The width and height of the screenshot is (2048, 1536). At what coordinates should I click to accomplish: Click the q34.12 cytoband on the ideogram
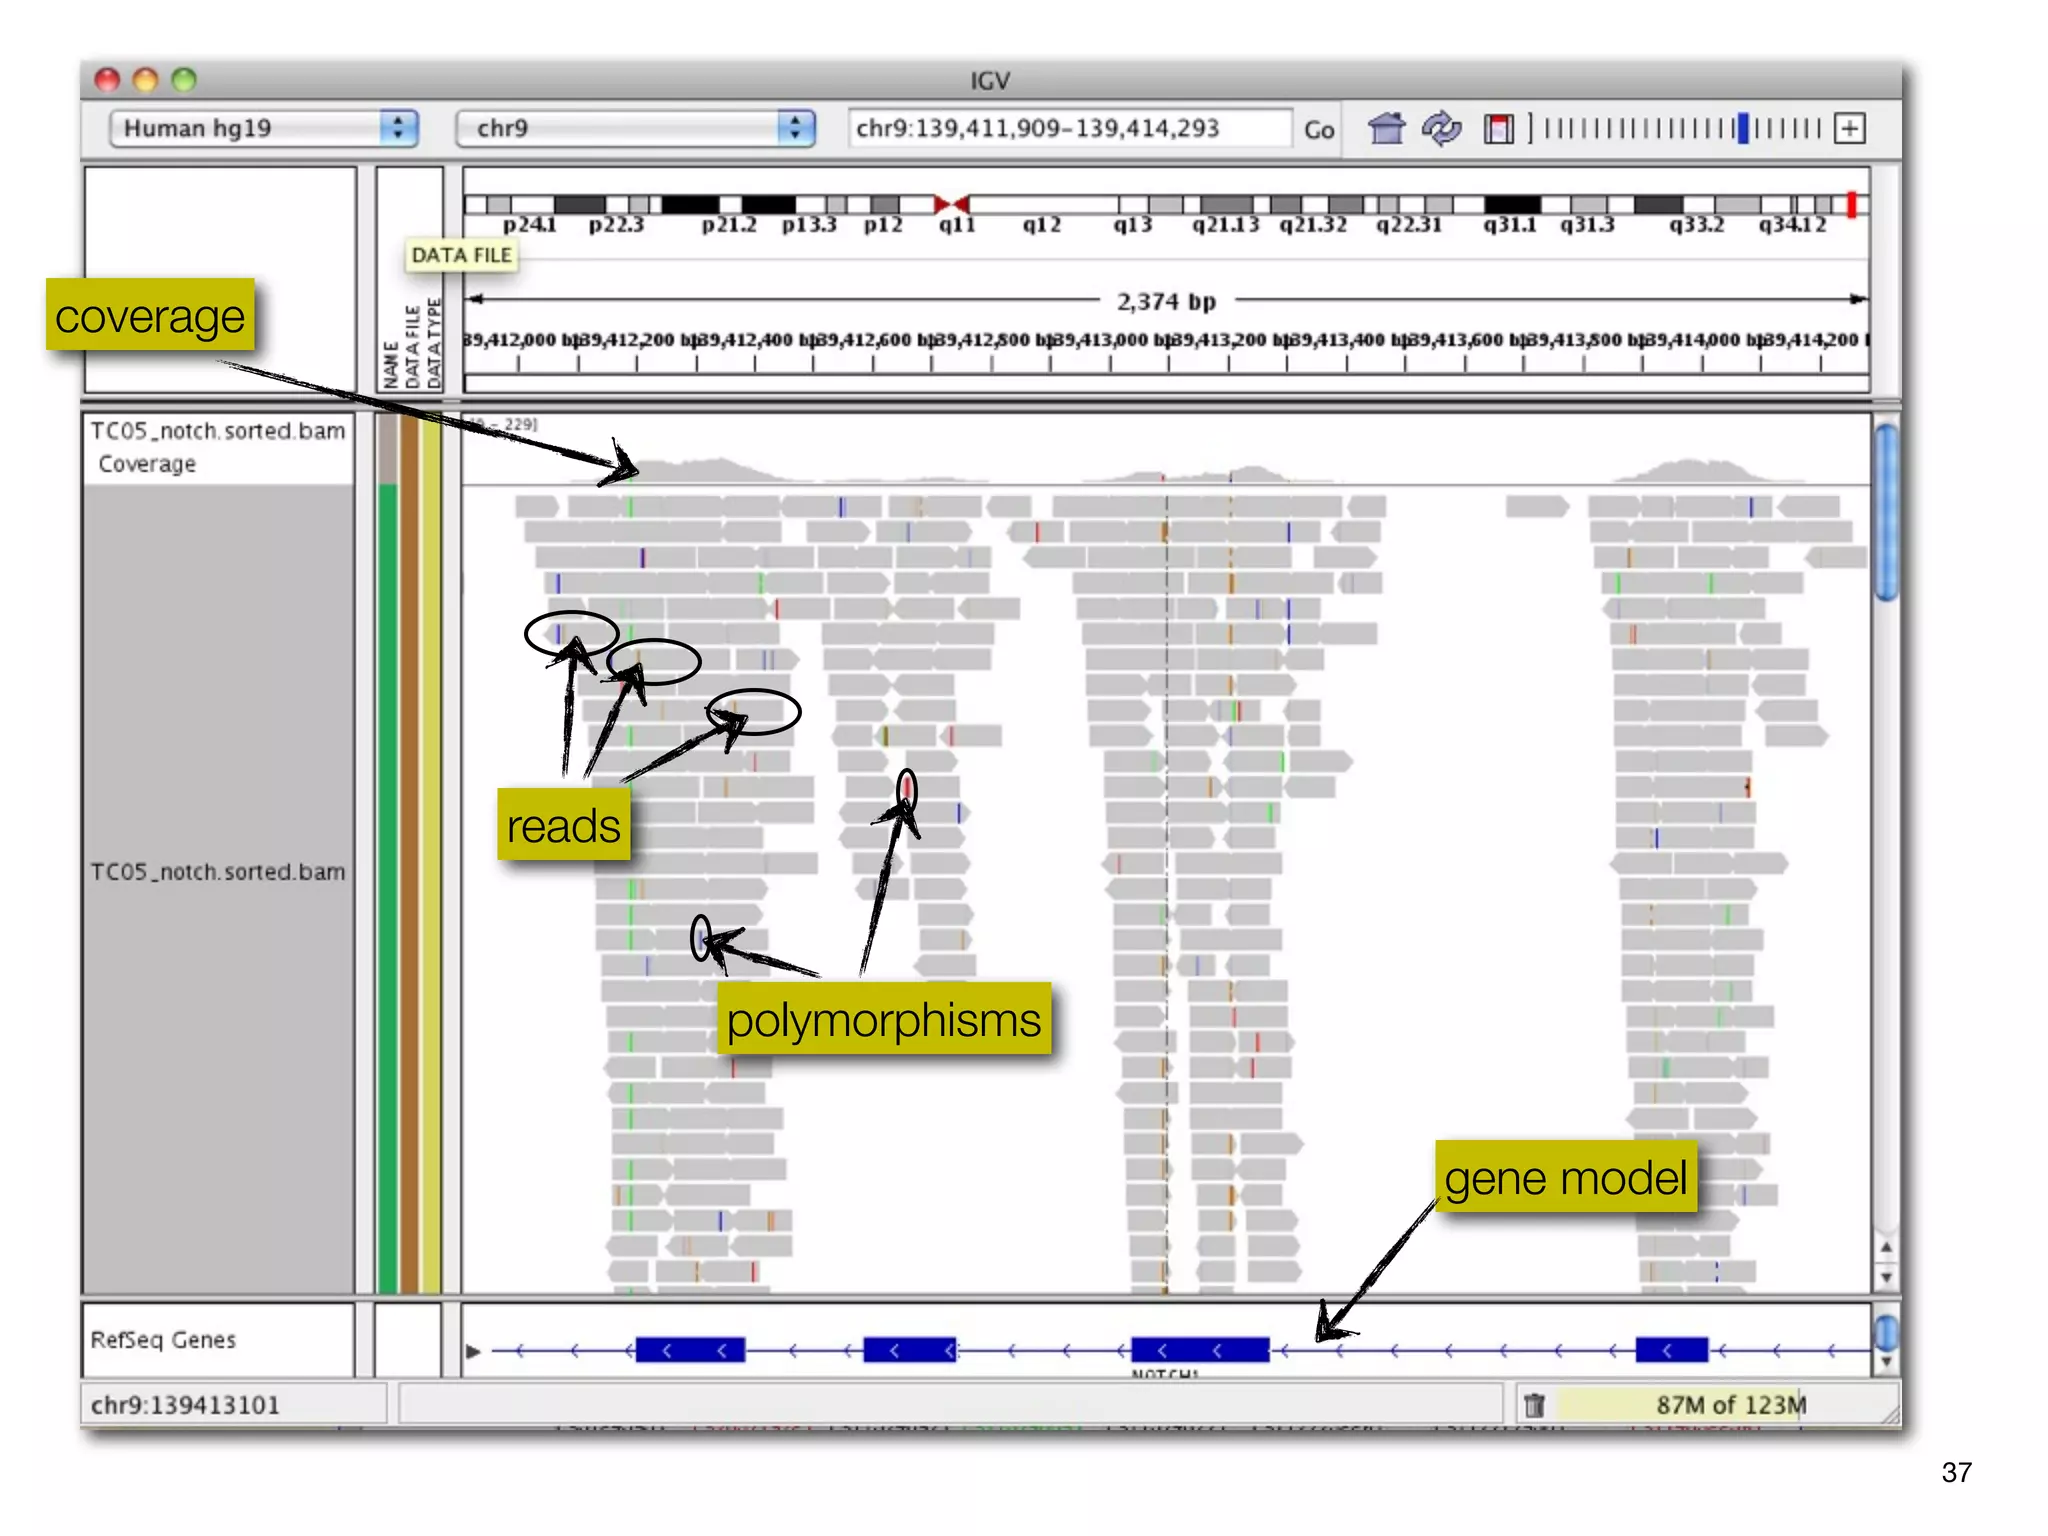[x=1792, y=205]
